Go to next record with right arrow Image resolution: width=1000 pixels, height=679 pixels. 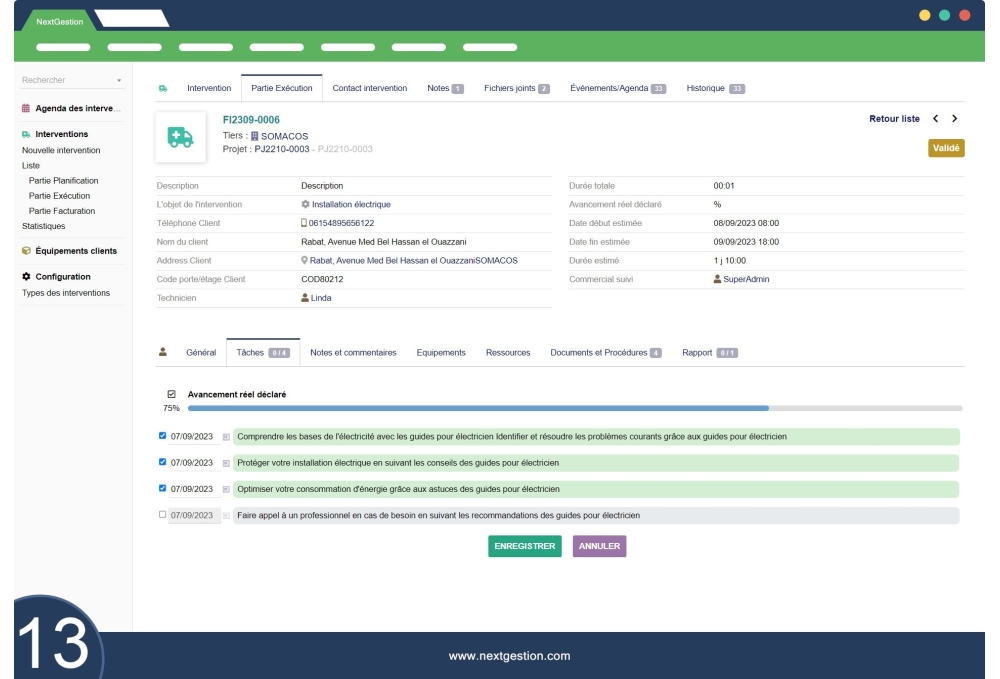point(955,119)
